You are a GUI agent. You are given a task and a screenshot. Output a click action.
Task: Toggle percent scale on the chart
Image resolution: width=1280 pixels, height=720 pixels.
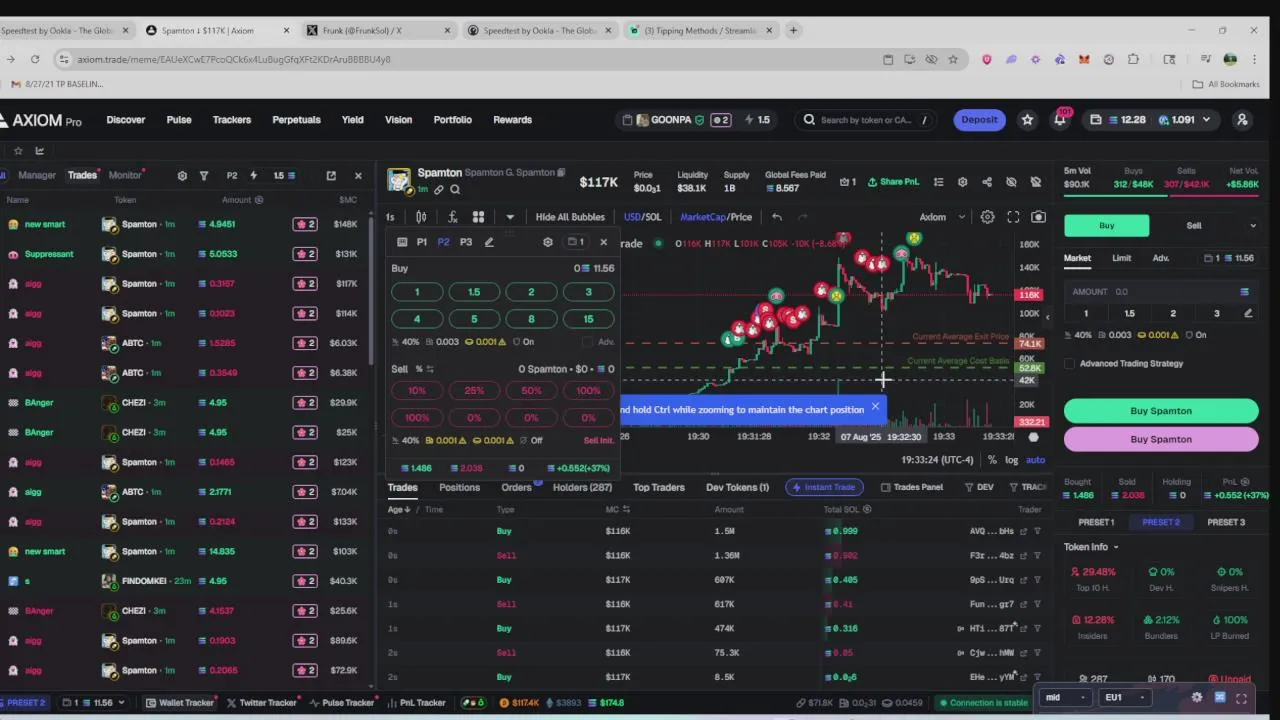pyautogui.click(x=992, y=460)
